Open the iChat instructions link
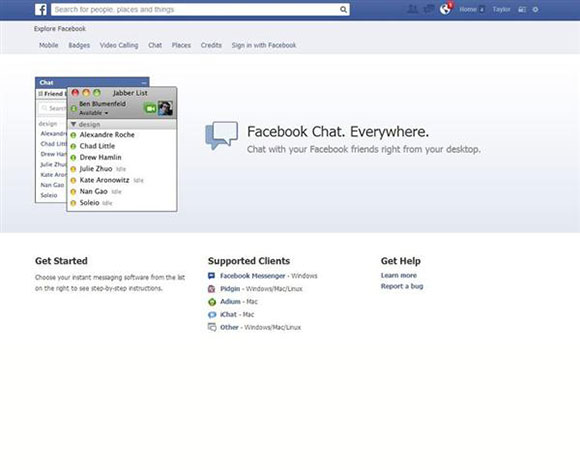580x470 pixels. click(x=229, y=315)
